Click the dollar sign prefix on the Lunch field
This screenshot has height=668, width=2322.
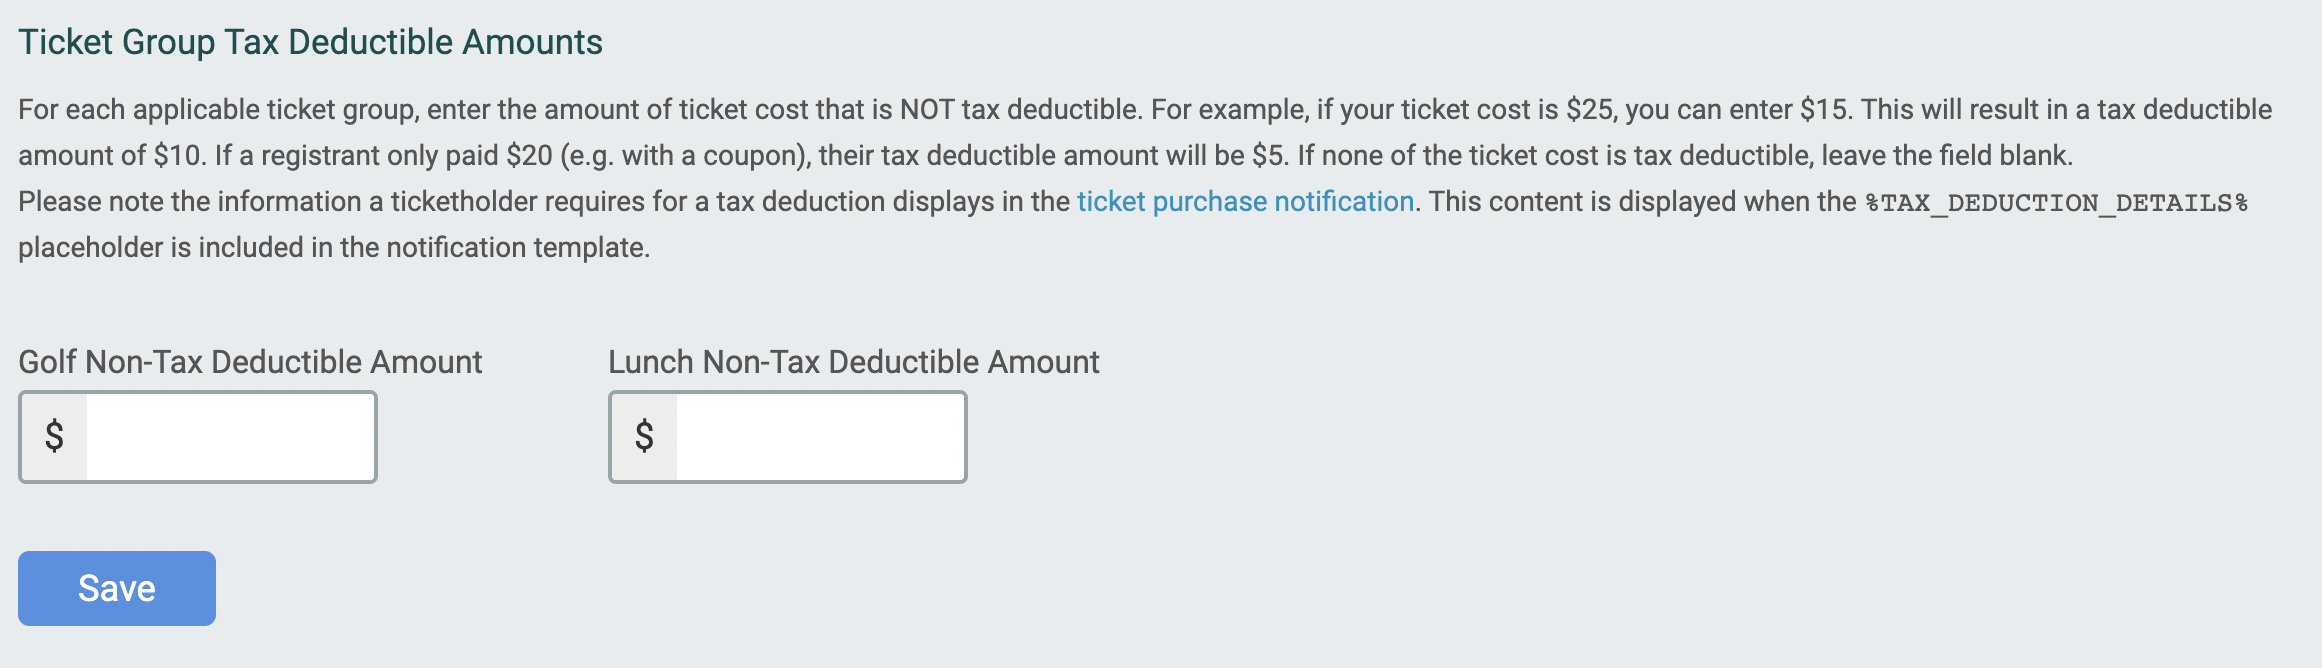tap(644, 437)
